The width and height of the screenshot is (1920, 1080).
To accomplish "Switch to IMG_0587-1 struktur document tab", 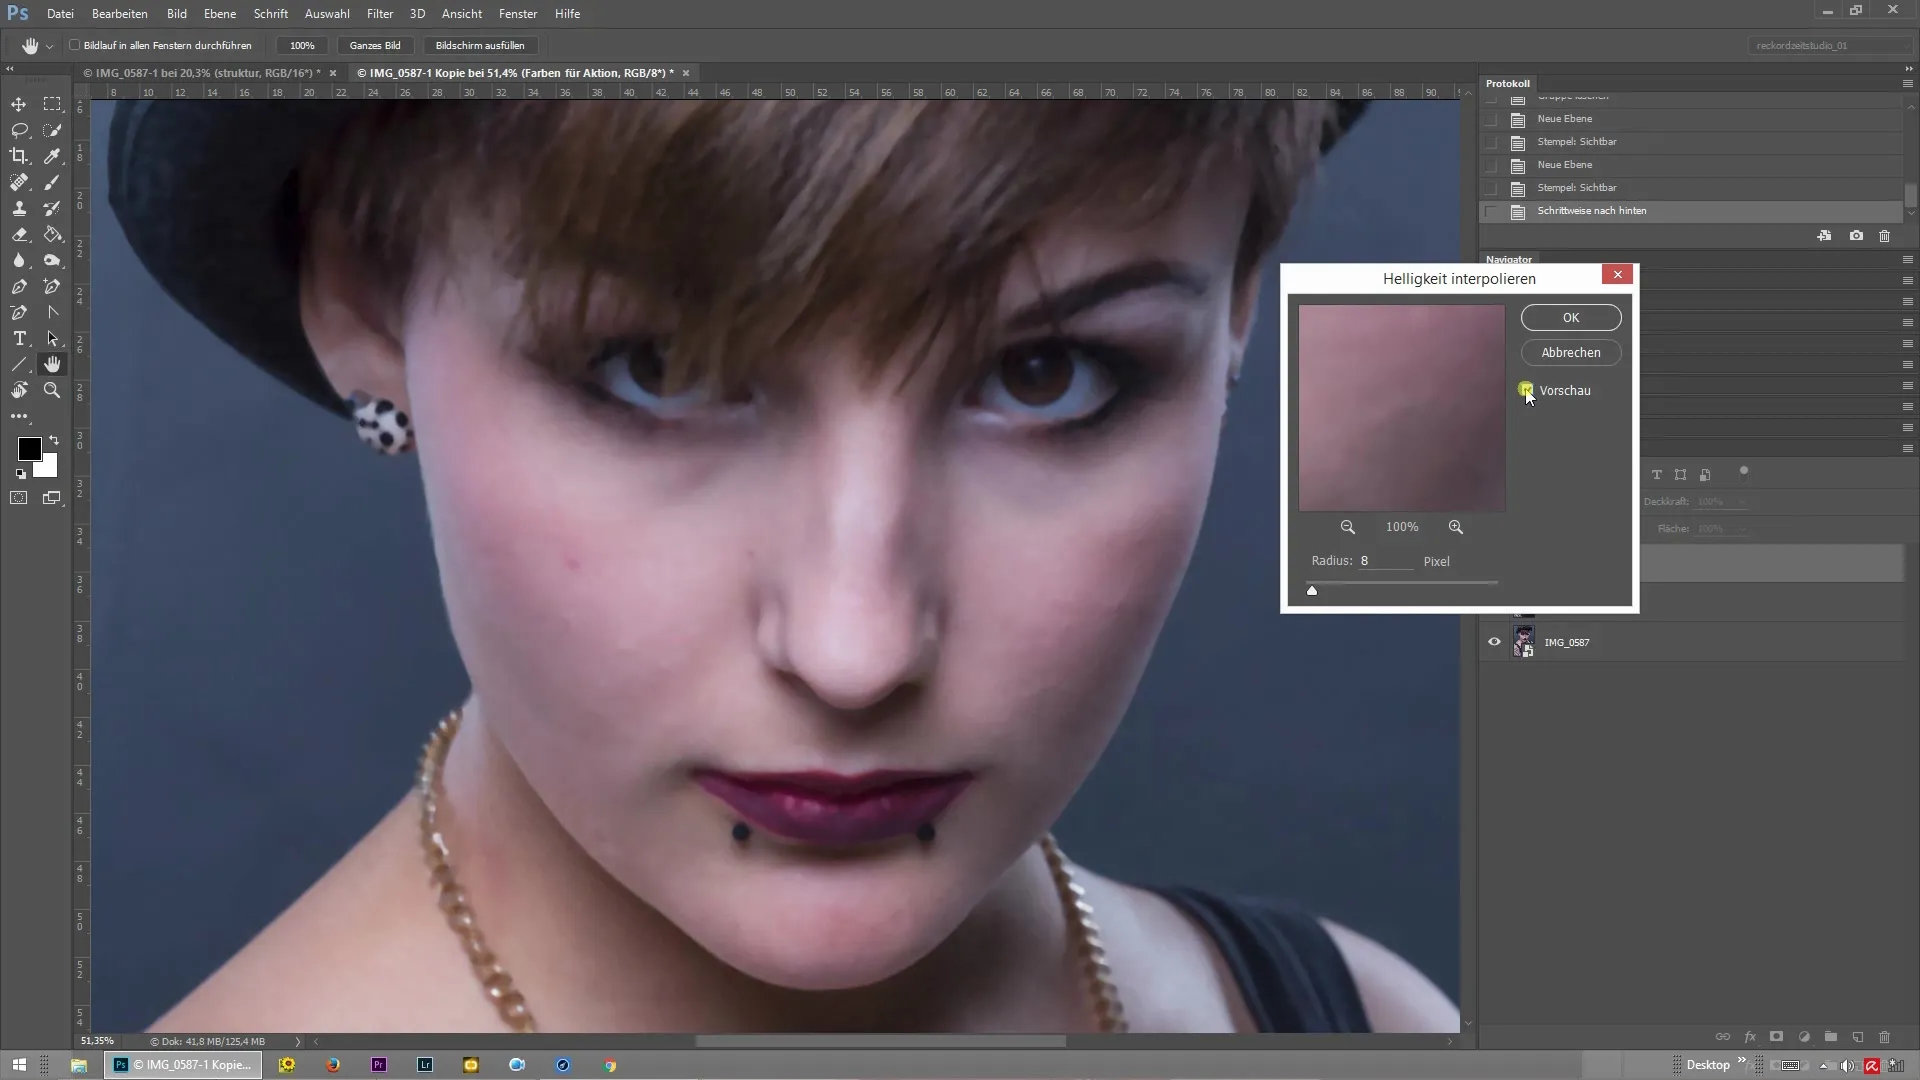I will pos(201,73).
